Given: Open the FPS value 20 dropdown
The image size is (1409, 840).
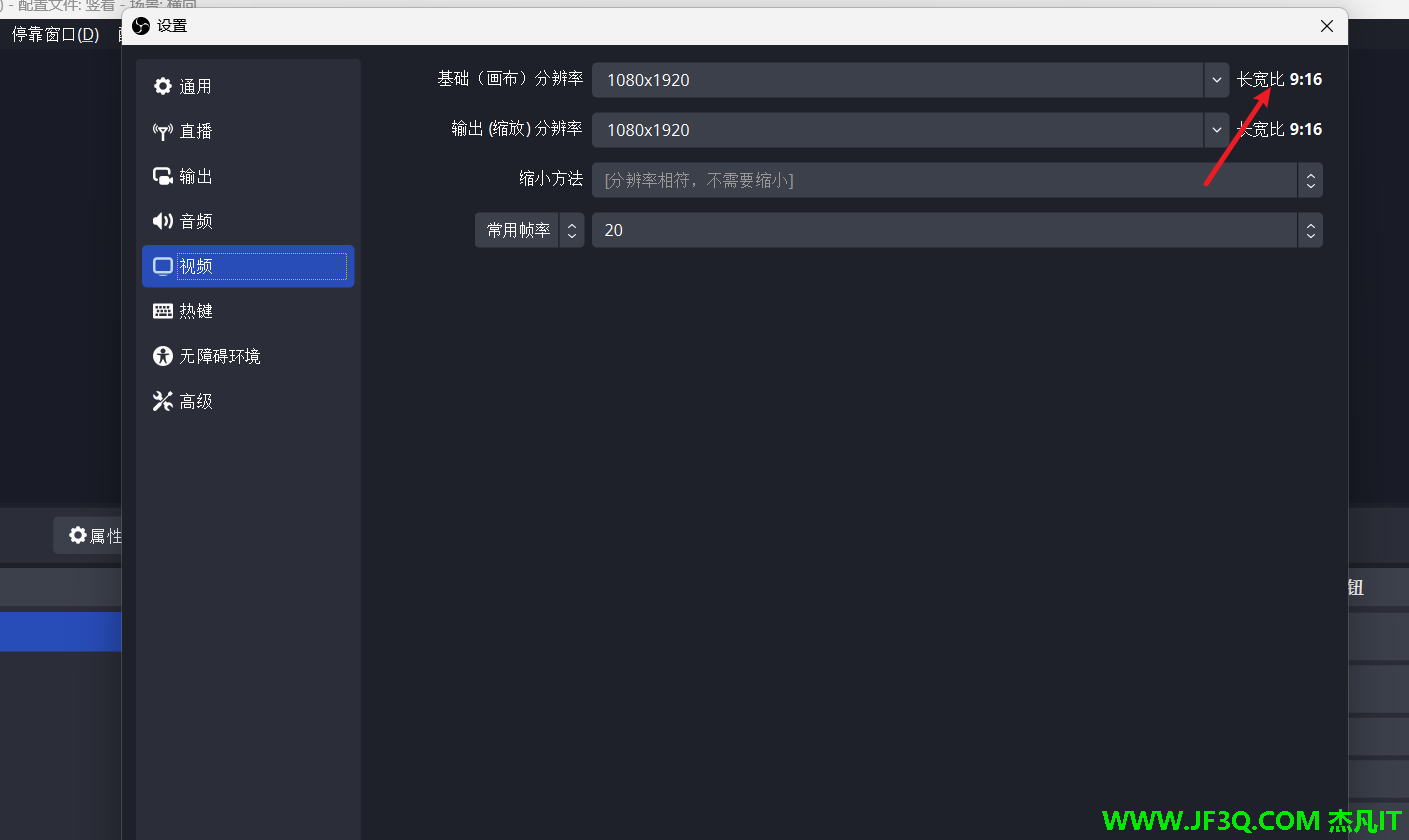Looking at the screenshot, I should (x=1310, y=230).
